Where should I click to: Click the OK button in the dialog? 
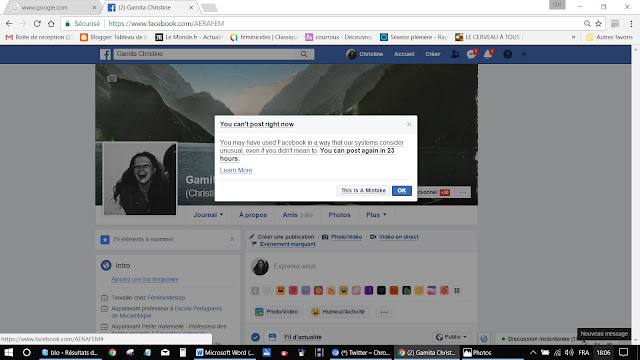click(402, 191)
